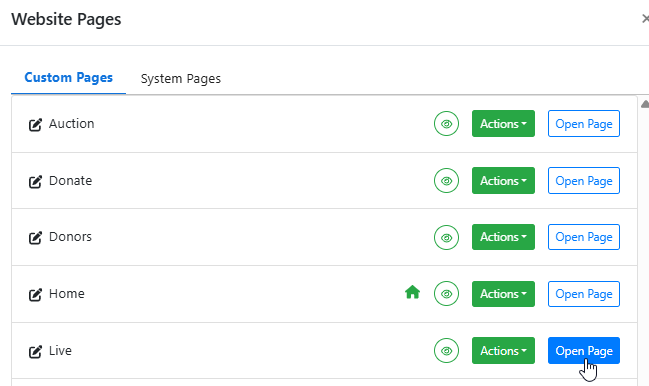Click the edit pencil icon beside Home
The image size is (649, 386).
pyautogui.click(x=35, y=294)
